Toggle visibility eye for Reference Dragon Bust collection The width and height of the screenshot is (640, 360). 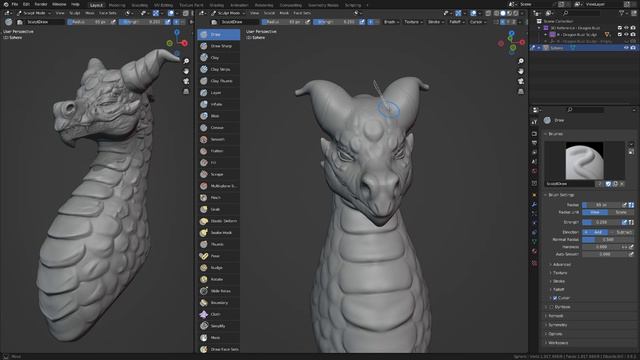626,28
